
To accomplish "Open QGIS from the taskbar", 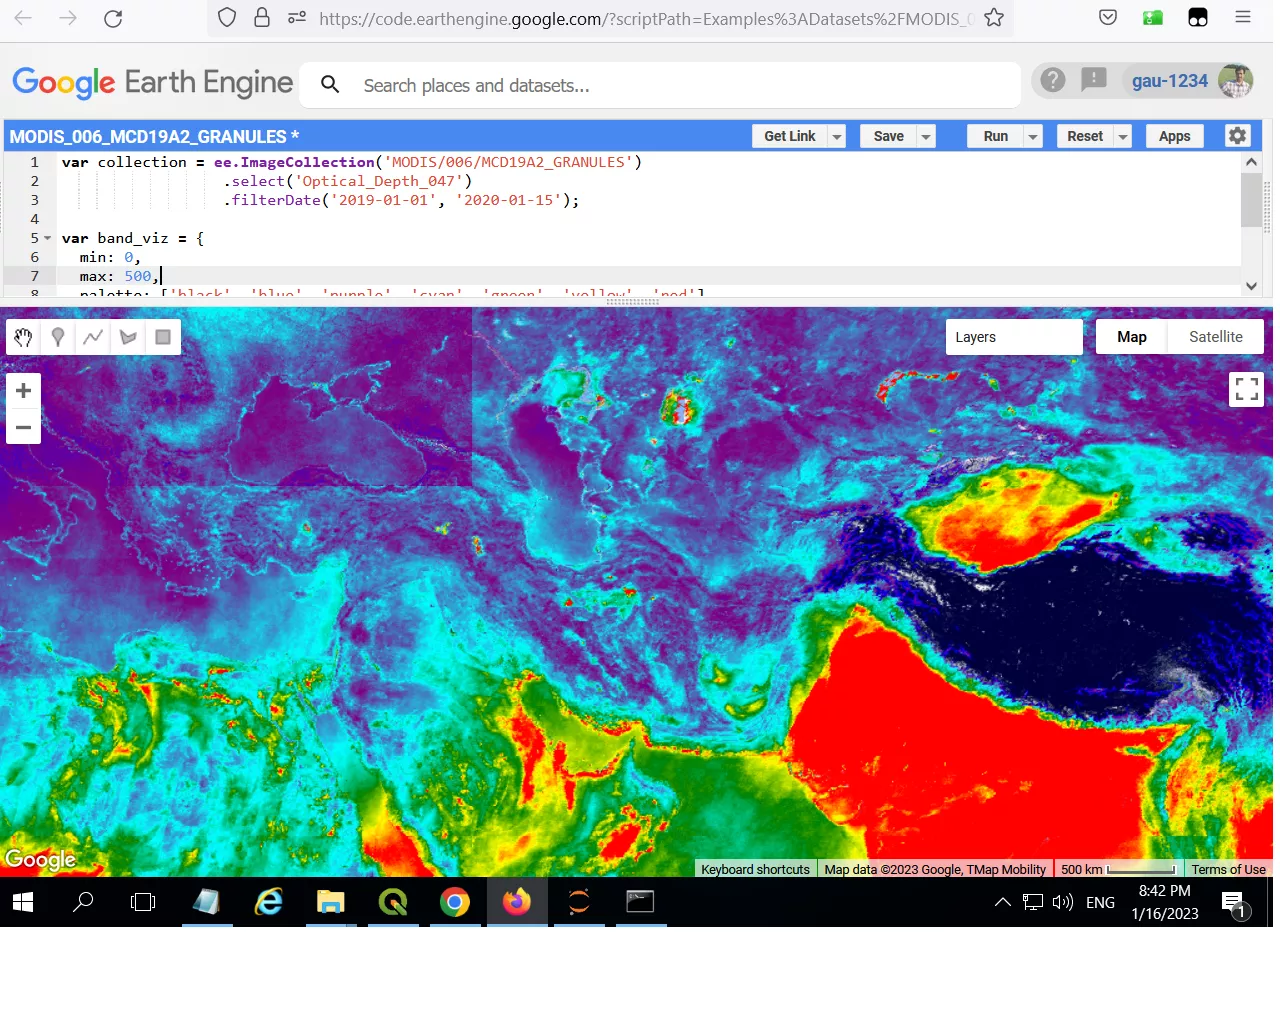I will (x=393, y=902).
